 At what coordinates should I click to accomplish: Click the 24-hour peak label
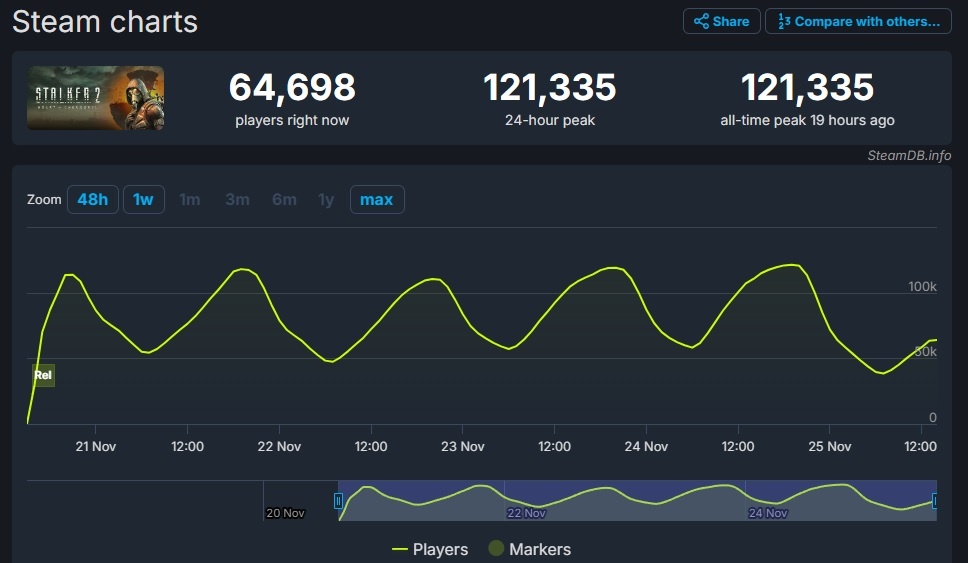point(550,120)
